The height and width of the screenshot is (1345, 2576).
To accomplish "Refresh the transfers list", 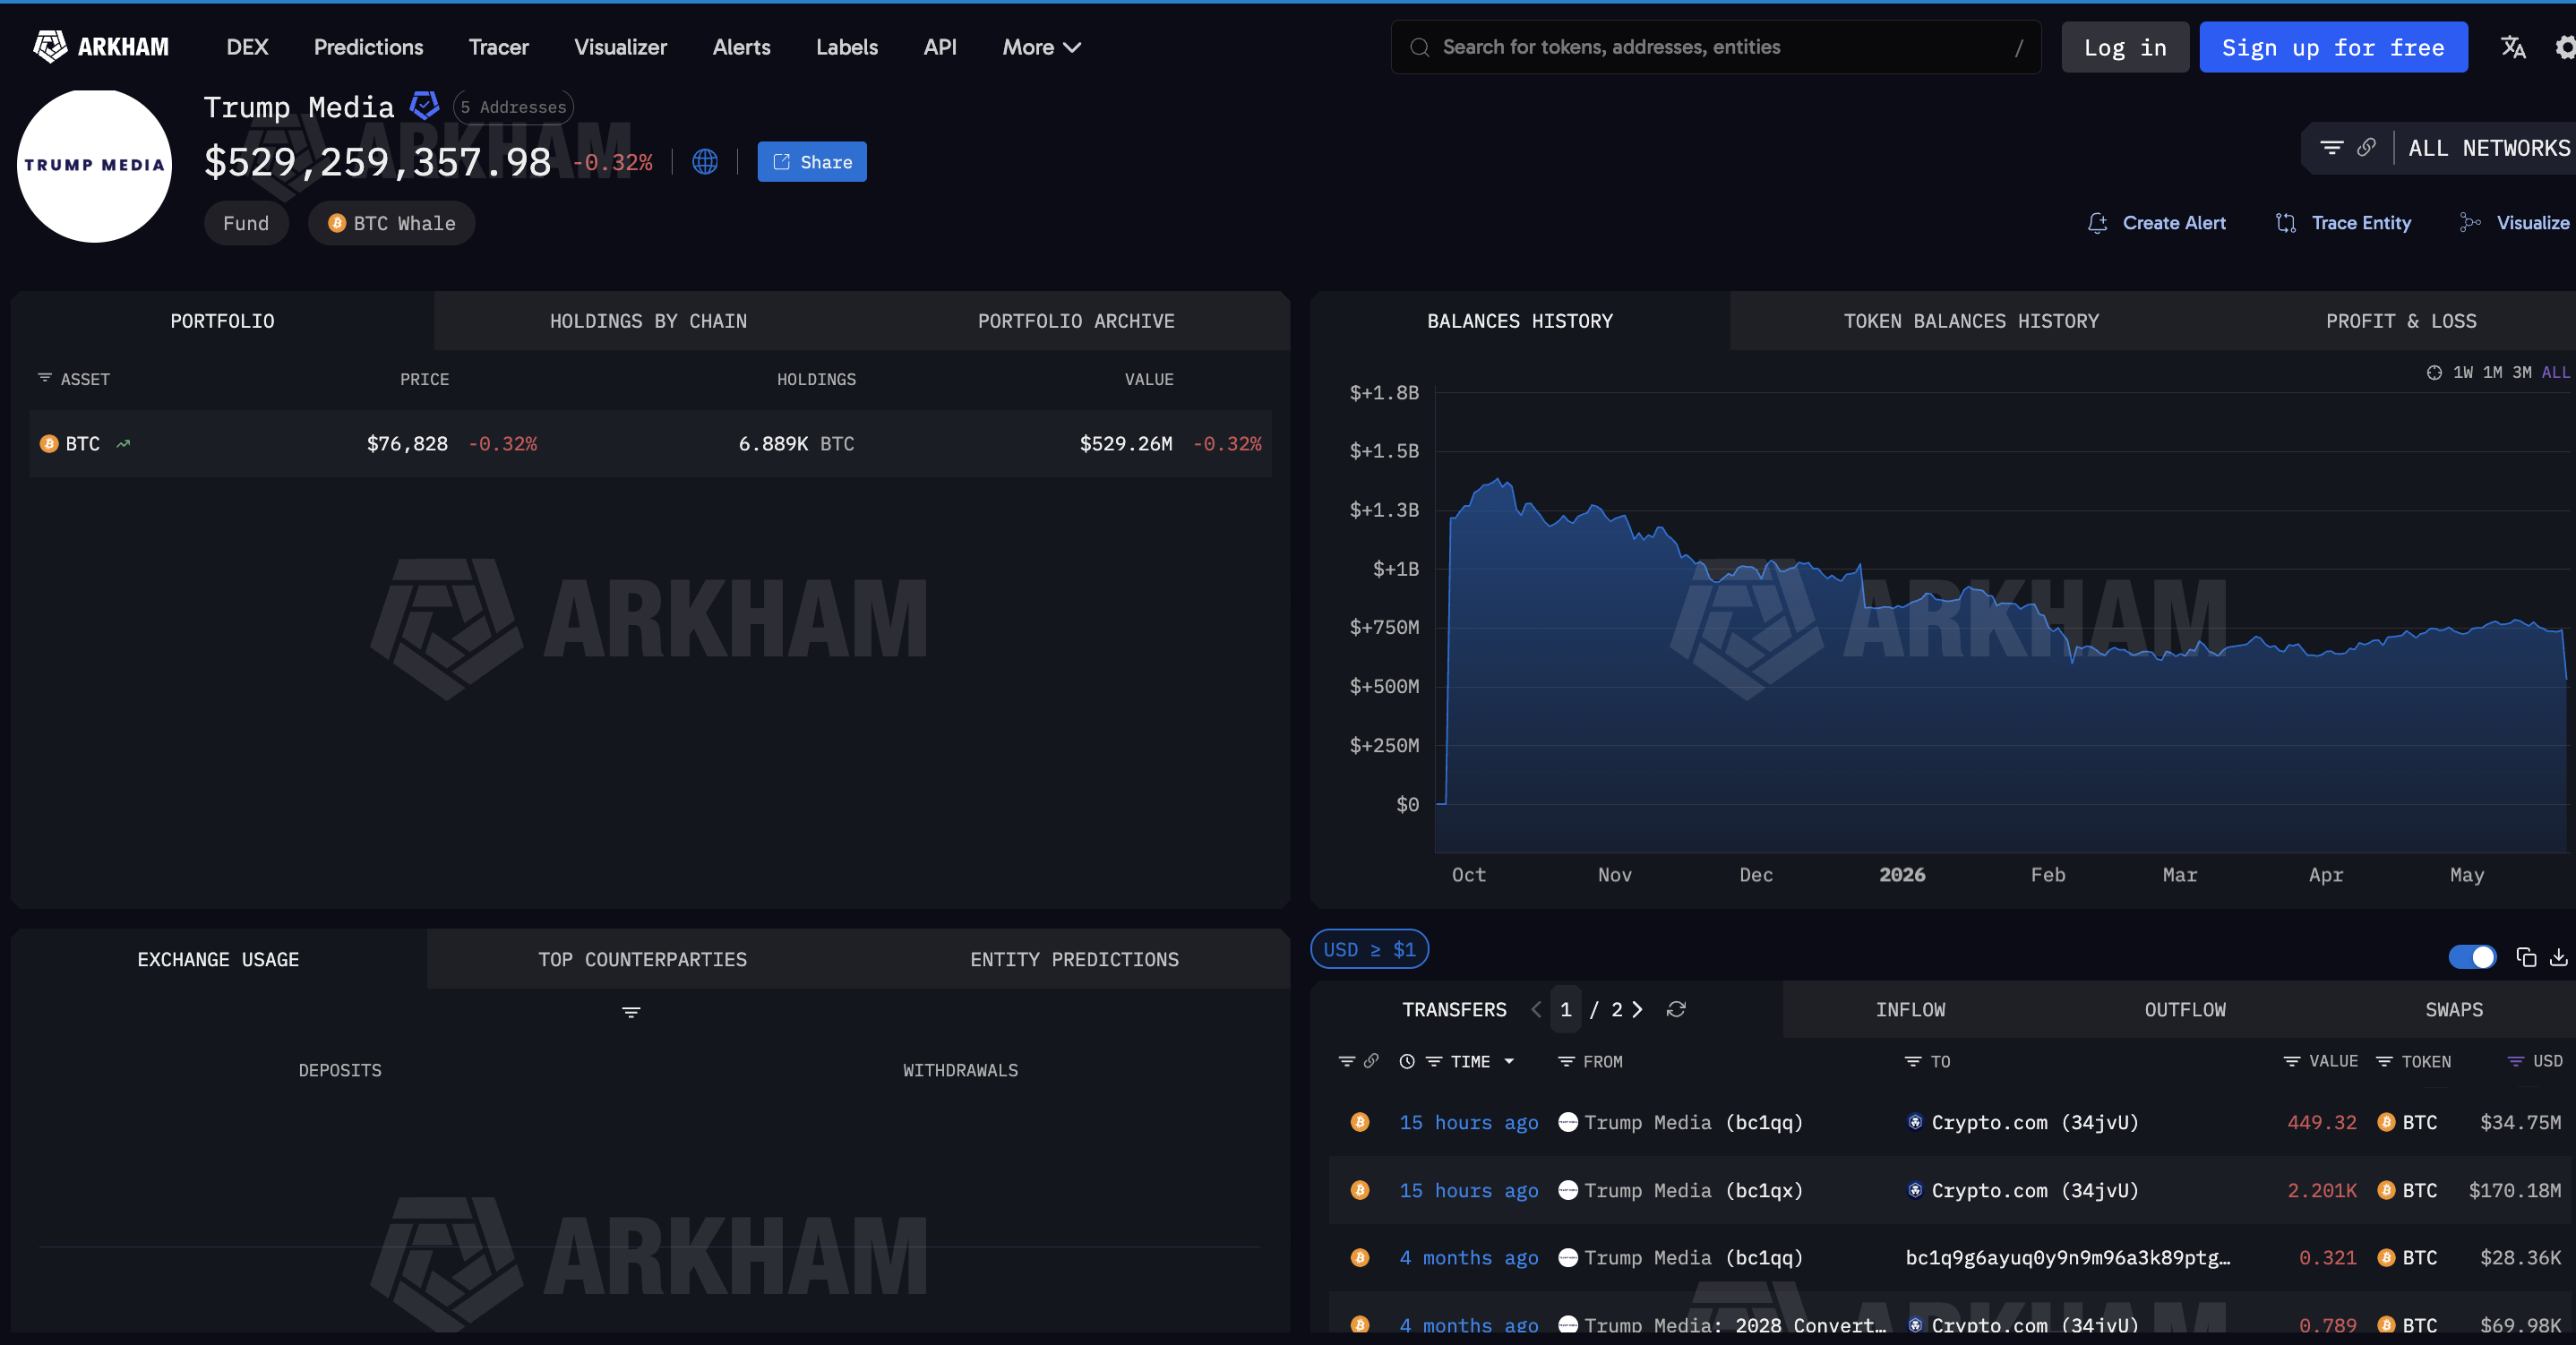I will [1676, 1009].
